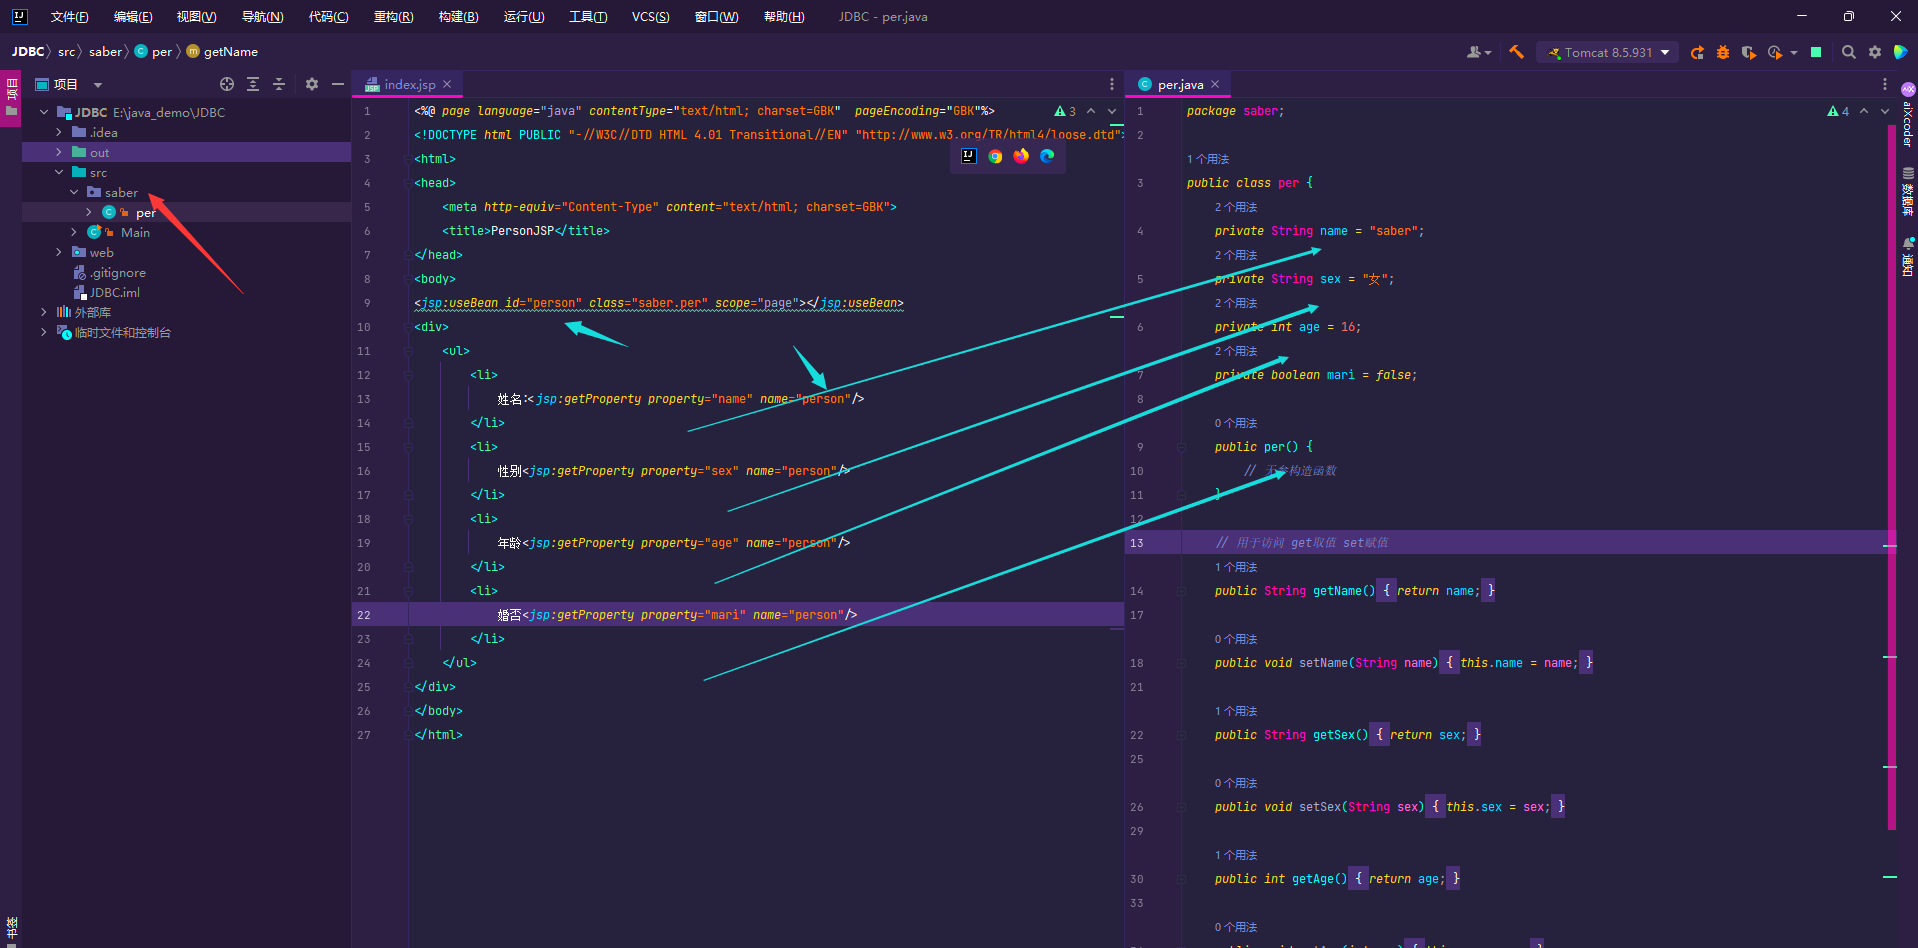Run with Coverage using the shield icon
This screenshot has height=948, width=1918.
pos(1748,52)
